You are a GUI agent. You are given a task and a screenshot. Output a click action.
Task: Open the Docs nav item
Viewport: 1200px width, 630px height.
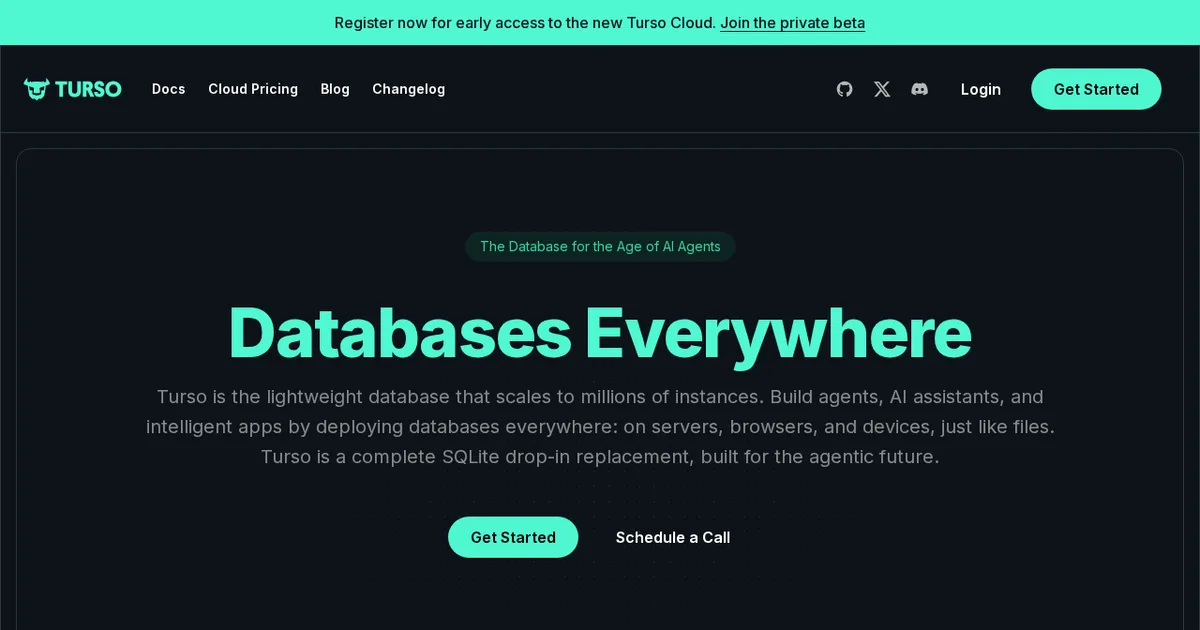169,89
